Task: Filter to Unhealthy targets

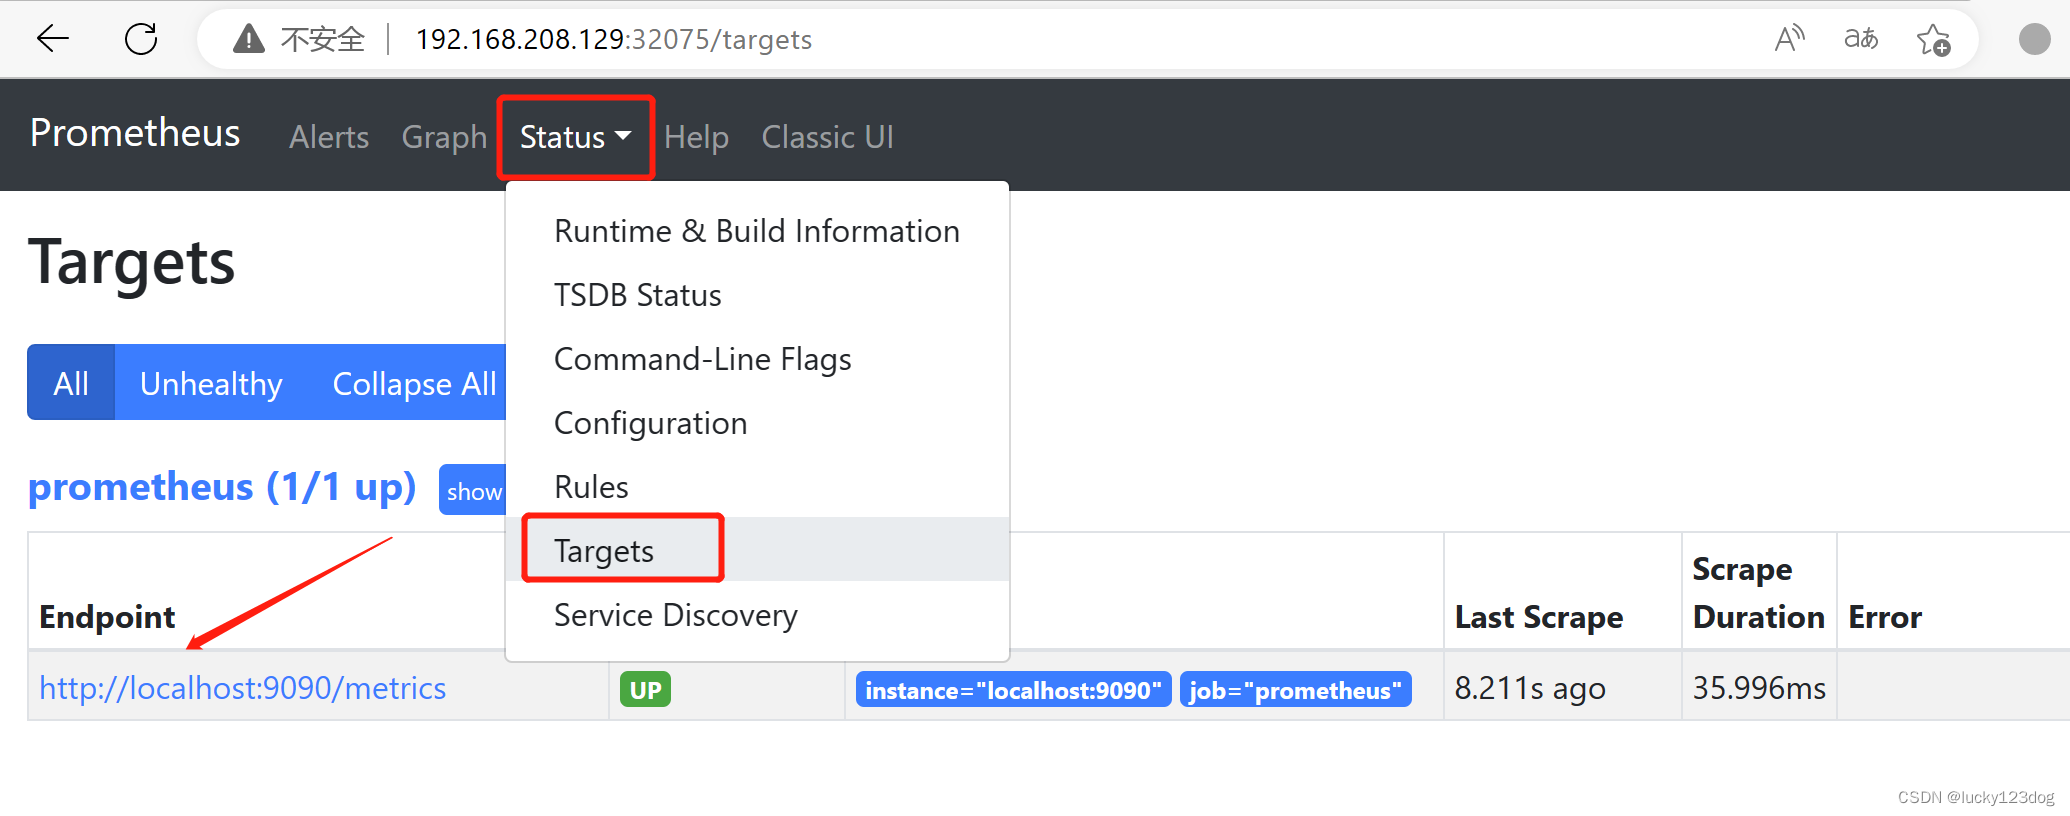Action: (211, 383)
